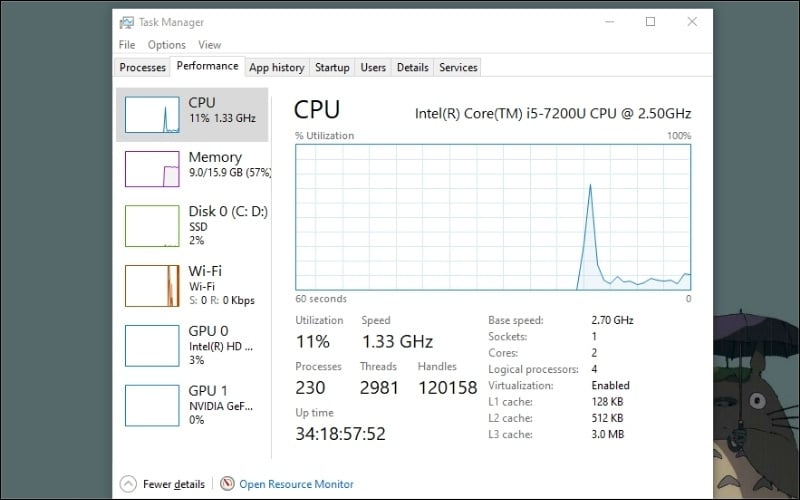
Task: Maximize the Task Manager window
Action: pos(651,21)
